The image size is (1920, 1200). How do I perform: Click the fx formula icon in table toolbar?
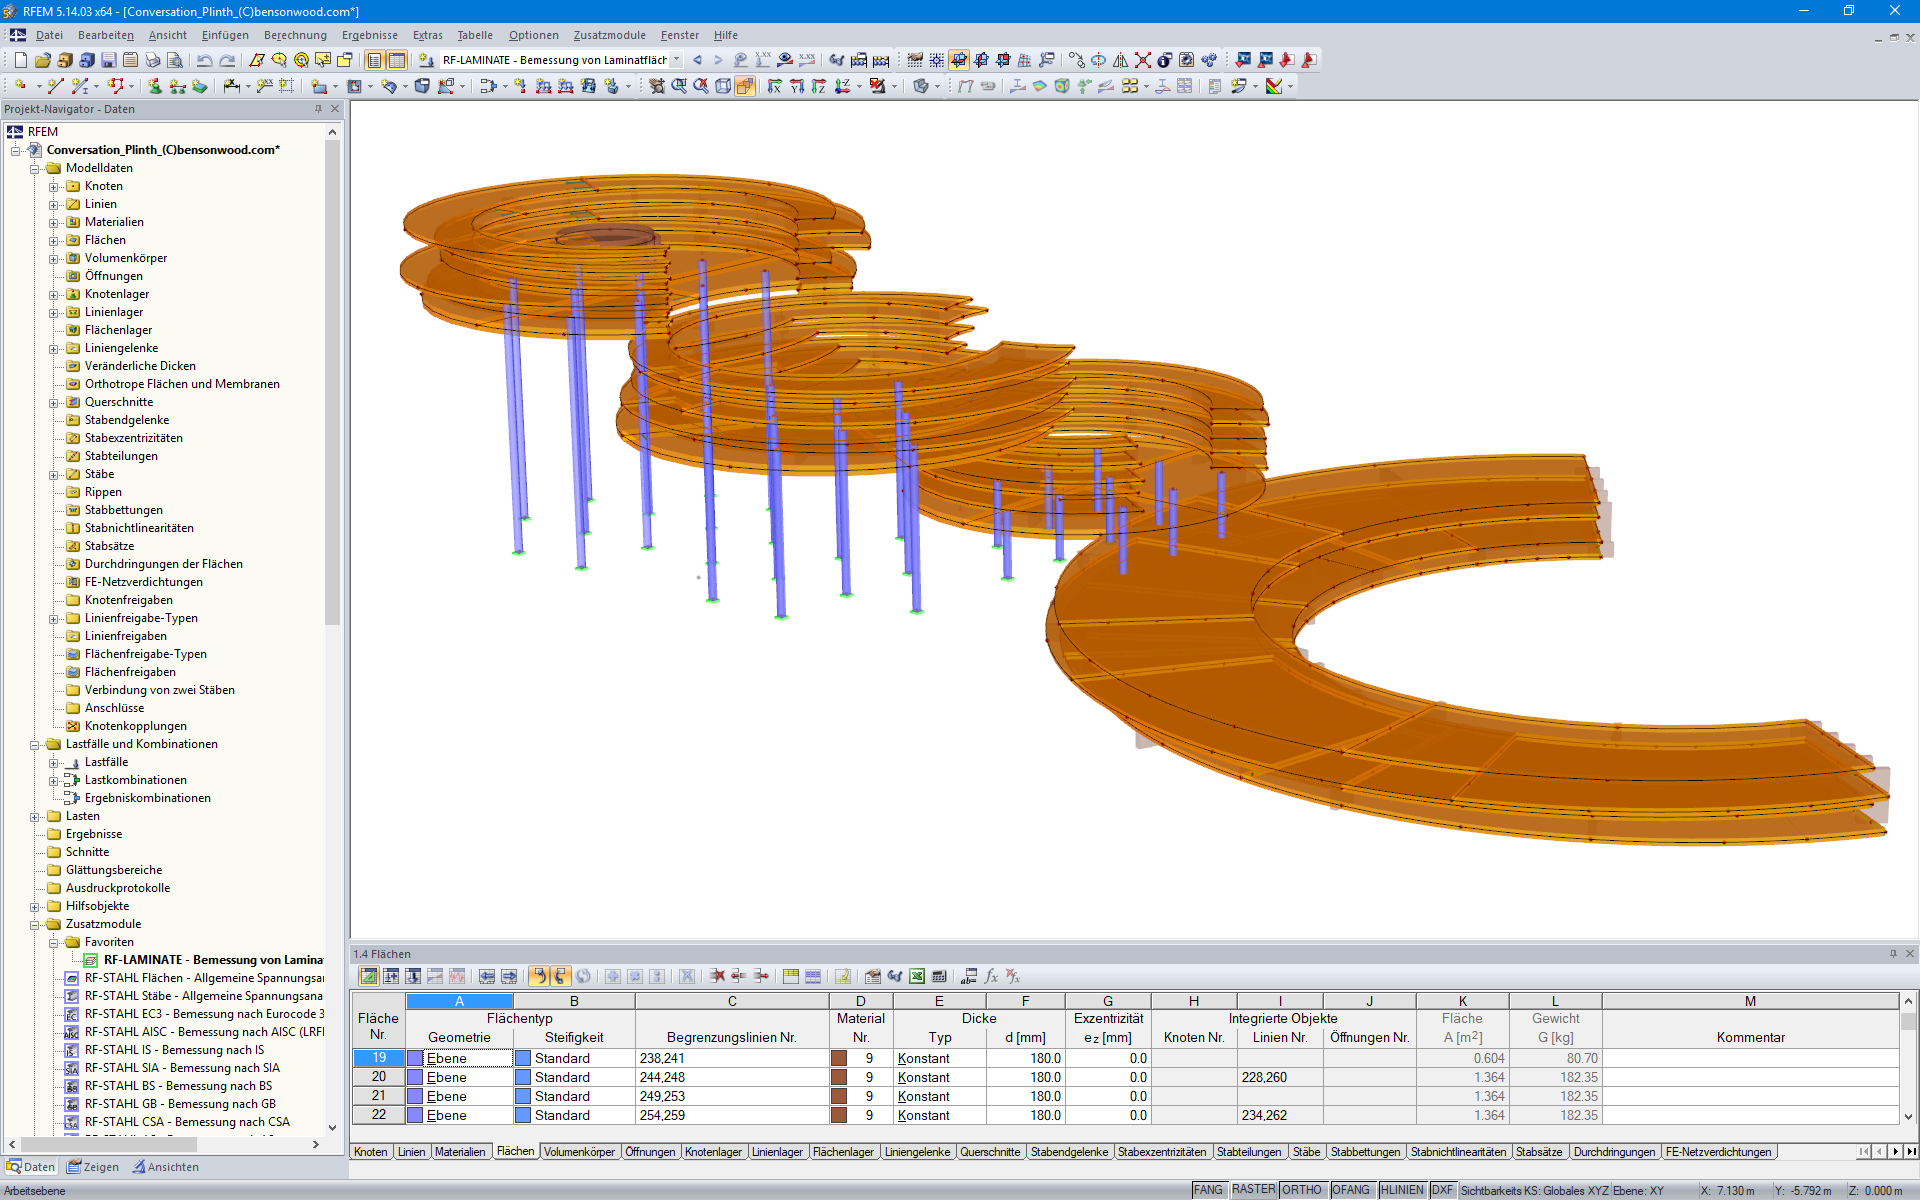coord(991,976)
